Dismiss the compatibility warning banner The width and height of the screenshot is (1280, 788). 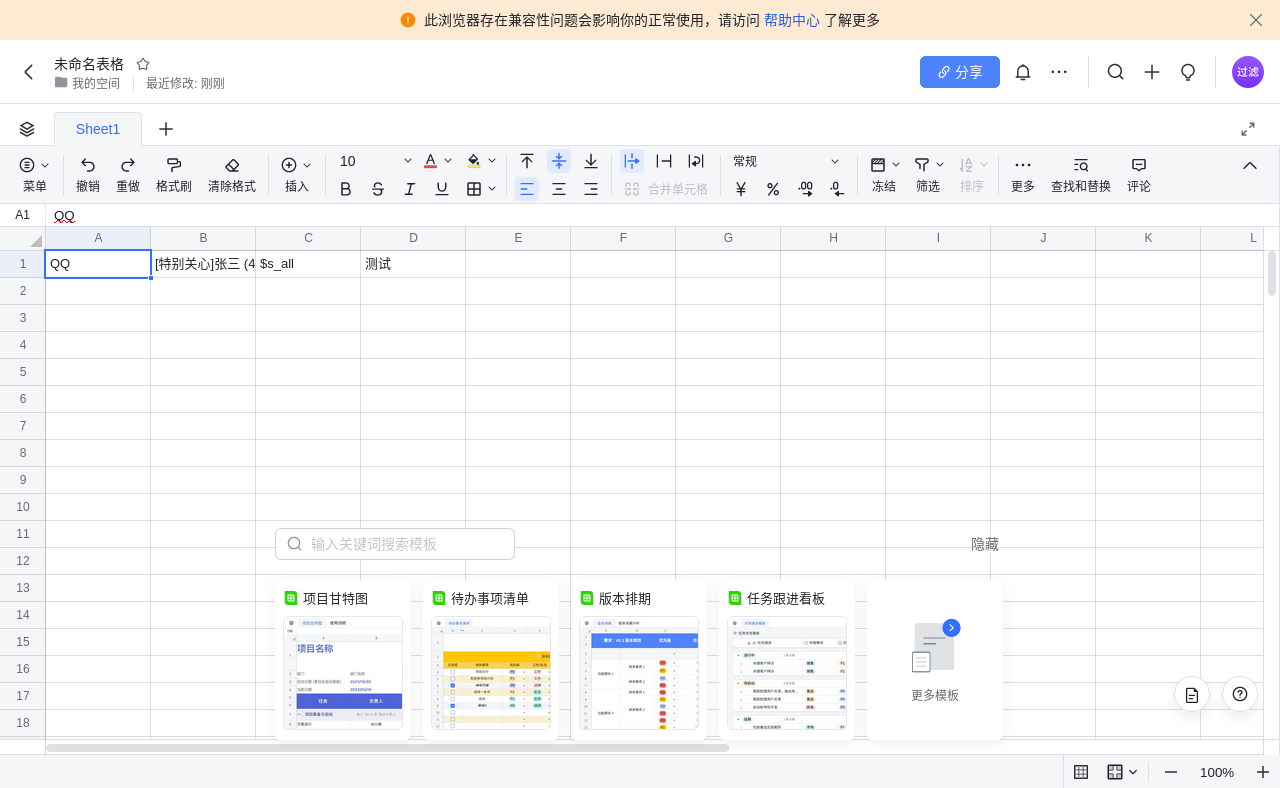(1256, 20)
